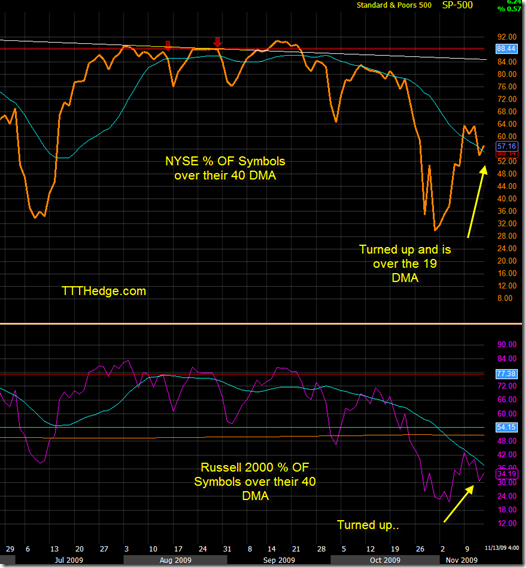Click 28.00 on the upper price scale

point(507,236)
